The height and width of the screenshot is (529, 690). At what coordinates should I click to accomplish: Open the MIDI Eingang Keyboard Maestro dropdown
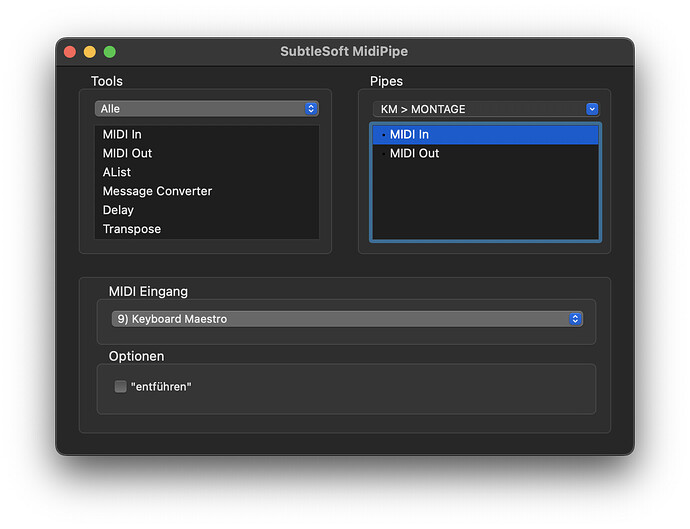[347, 319]
